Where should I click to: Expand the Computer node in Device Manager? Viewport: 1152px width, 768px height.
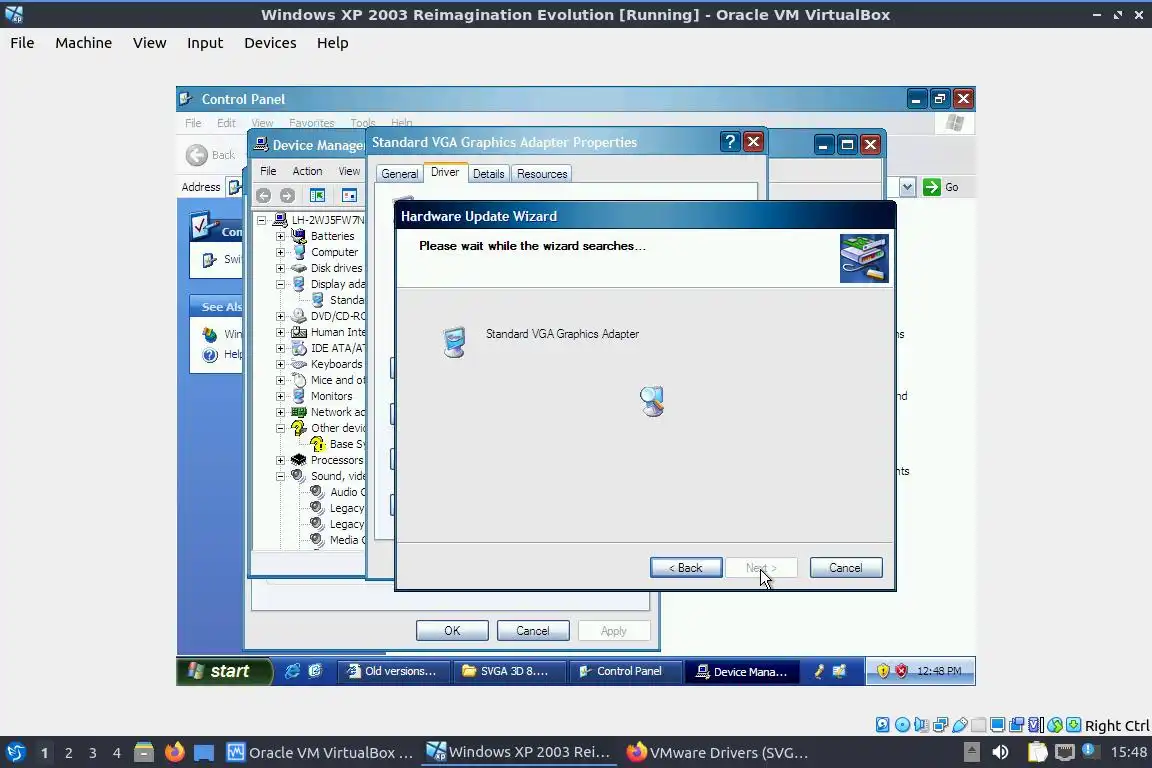tap(280, 252)
